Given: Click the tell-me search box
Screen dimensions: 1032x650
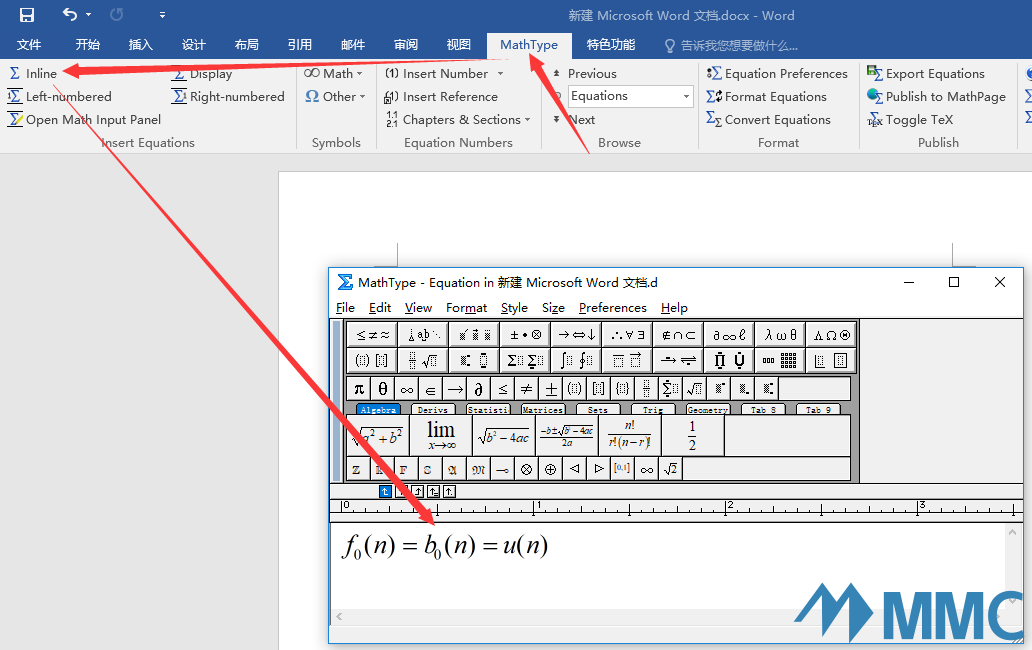Looking at the screenshot, I should click(732, 45).
